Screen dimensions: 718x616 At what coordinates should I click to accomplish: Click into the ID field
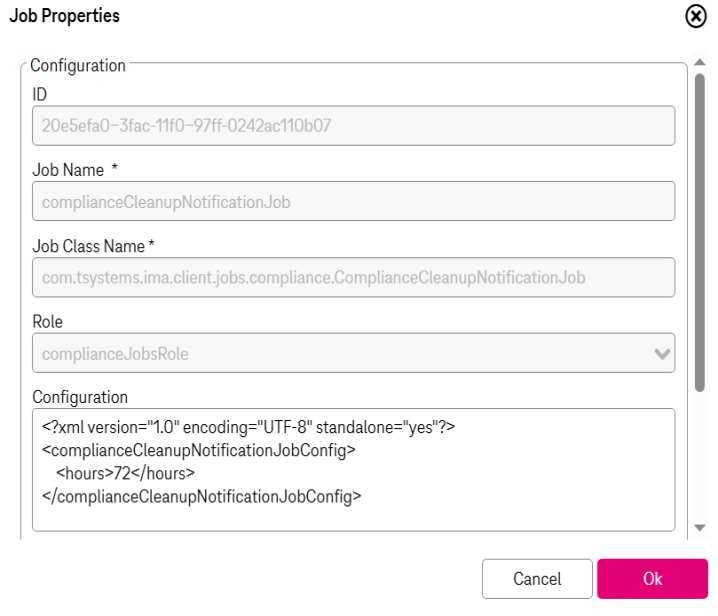(x=354, y=126)
